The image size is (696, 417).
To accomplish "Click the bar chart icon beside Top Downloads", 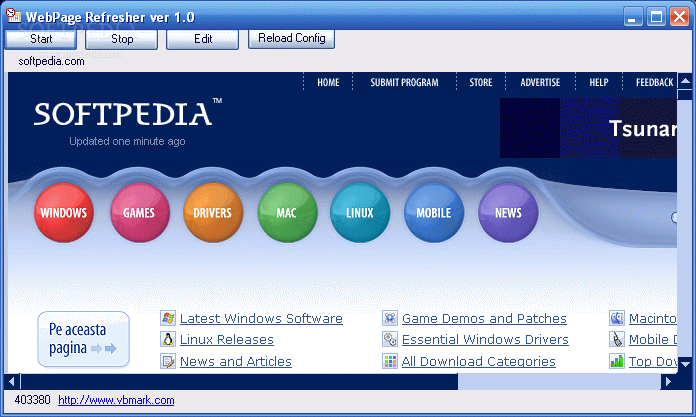I will (617, 361).
